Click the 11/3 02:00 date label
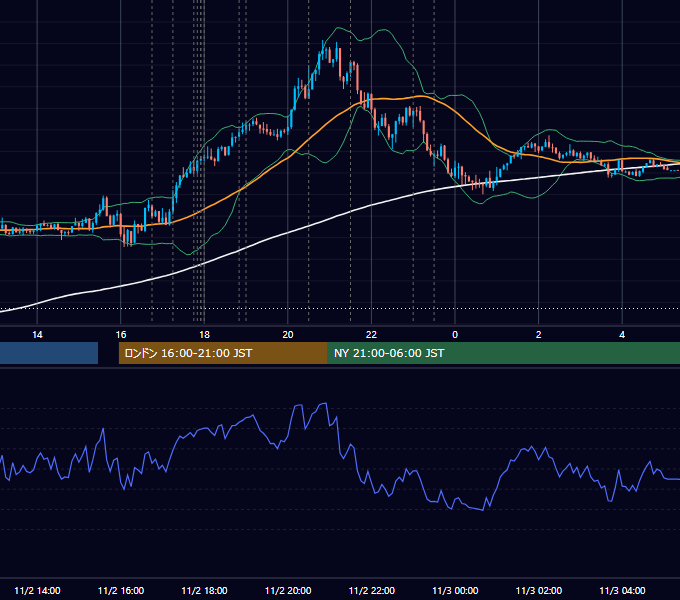The height and width of the screenshot is (600, 680). (x=539, y=590)
